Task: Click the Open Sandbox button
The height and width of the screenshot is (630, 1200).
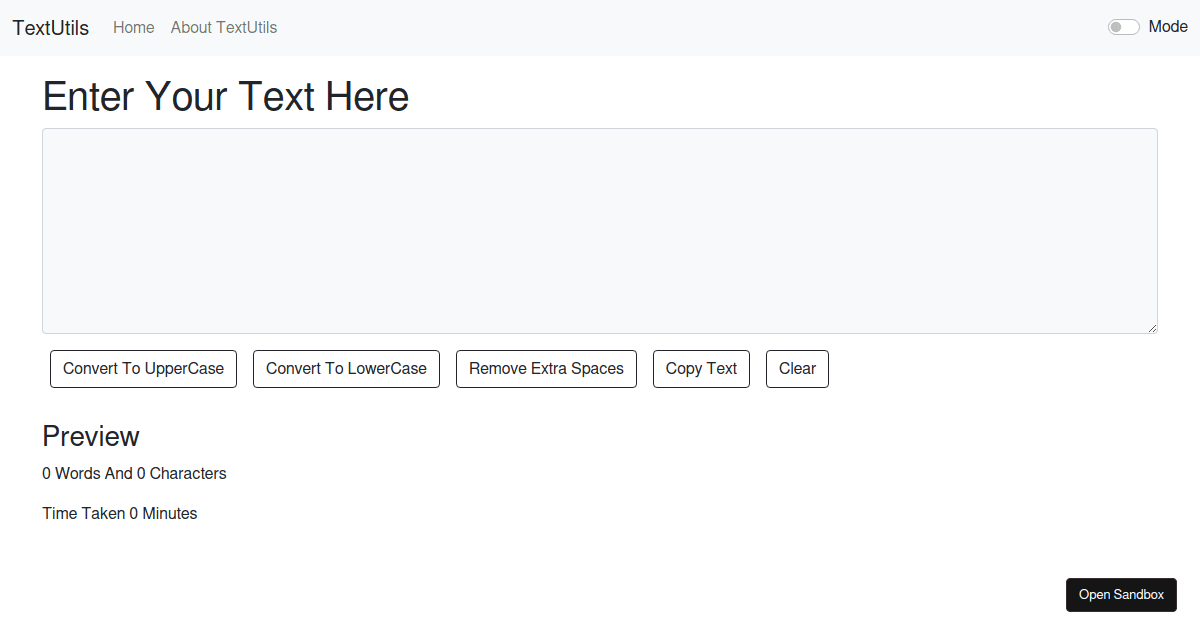Action: pyautogui.click(x=1121, y=594)
